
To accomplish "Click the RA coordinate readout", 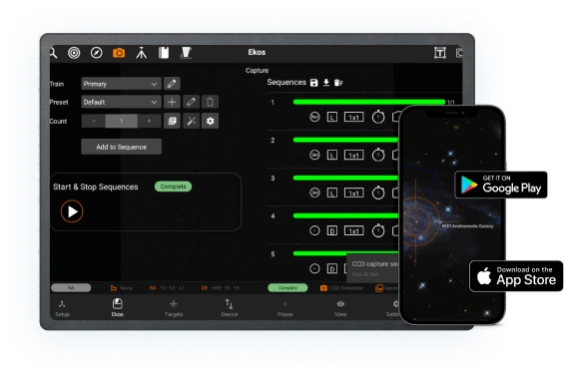I will [167, 288].
